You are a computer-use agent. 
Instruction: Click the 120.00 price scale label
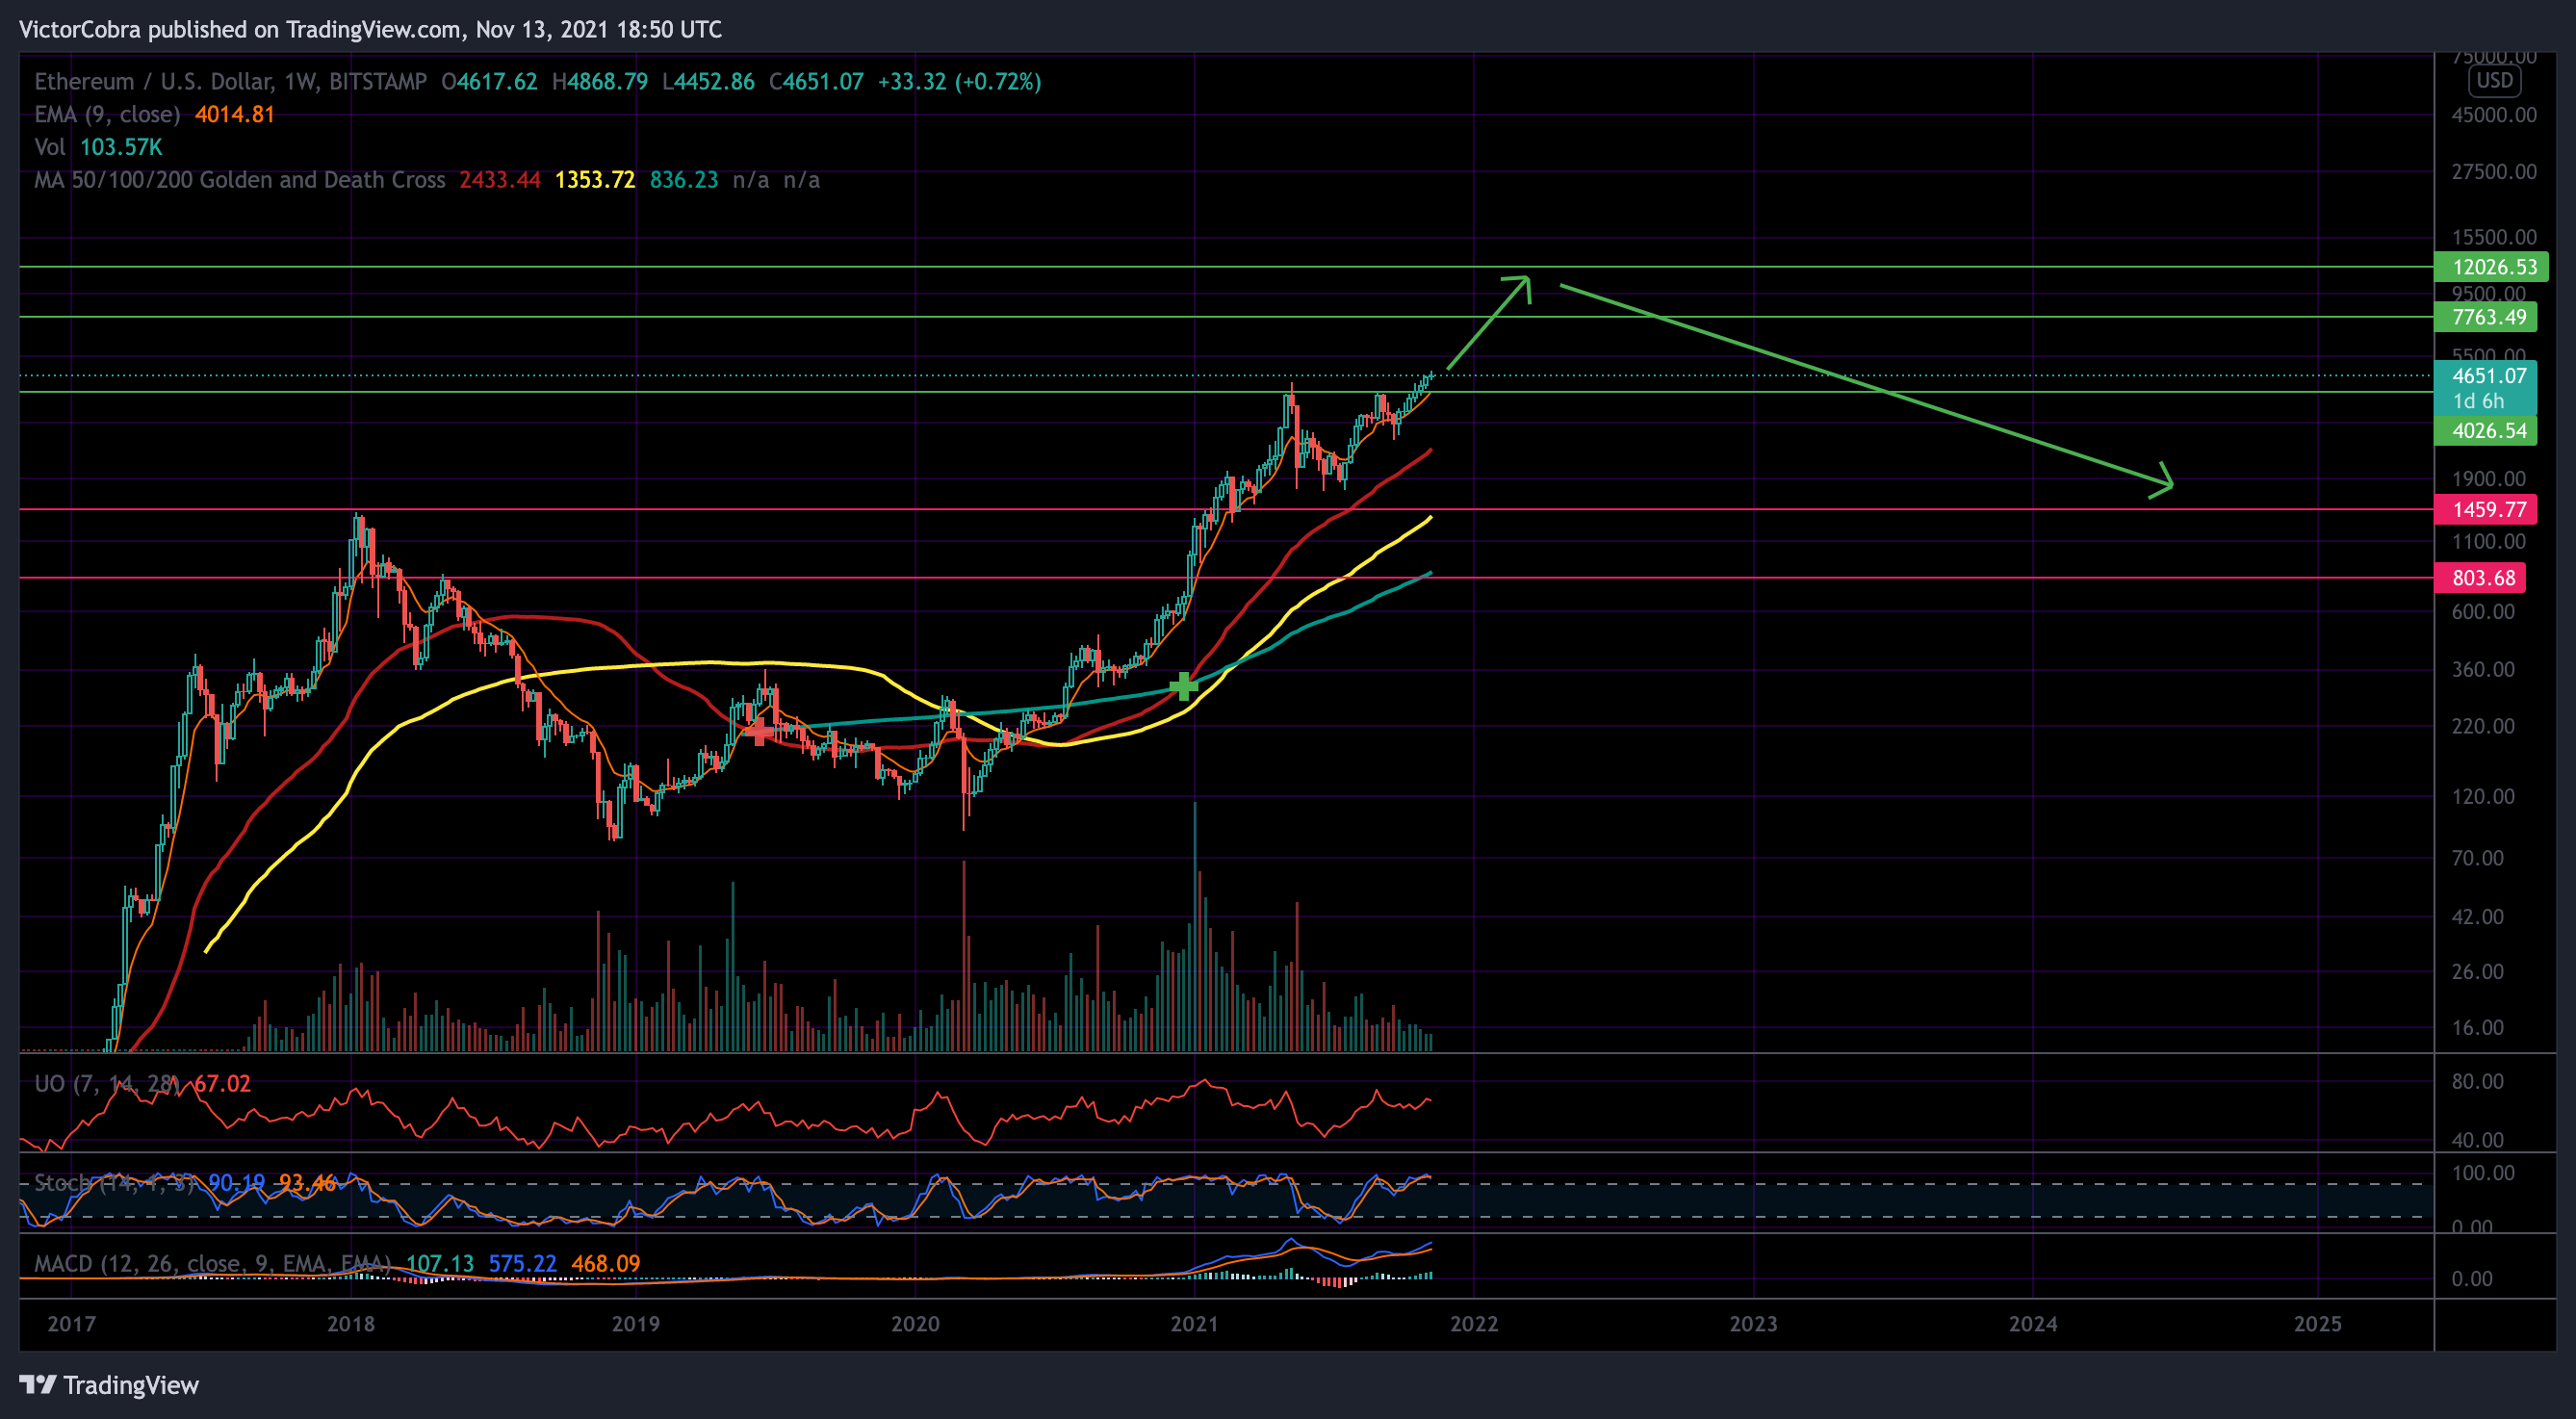pyautogui.click(x=2483, y=797)
